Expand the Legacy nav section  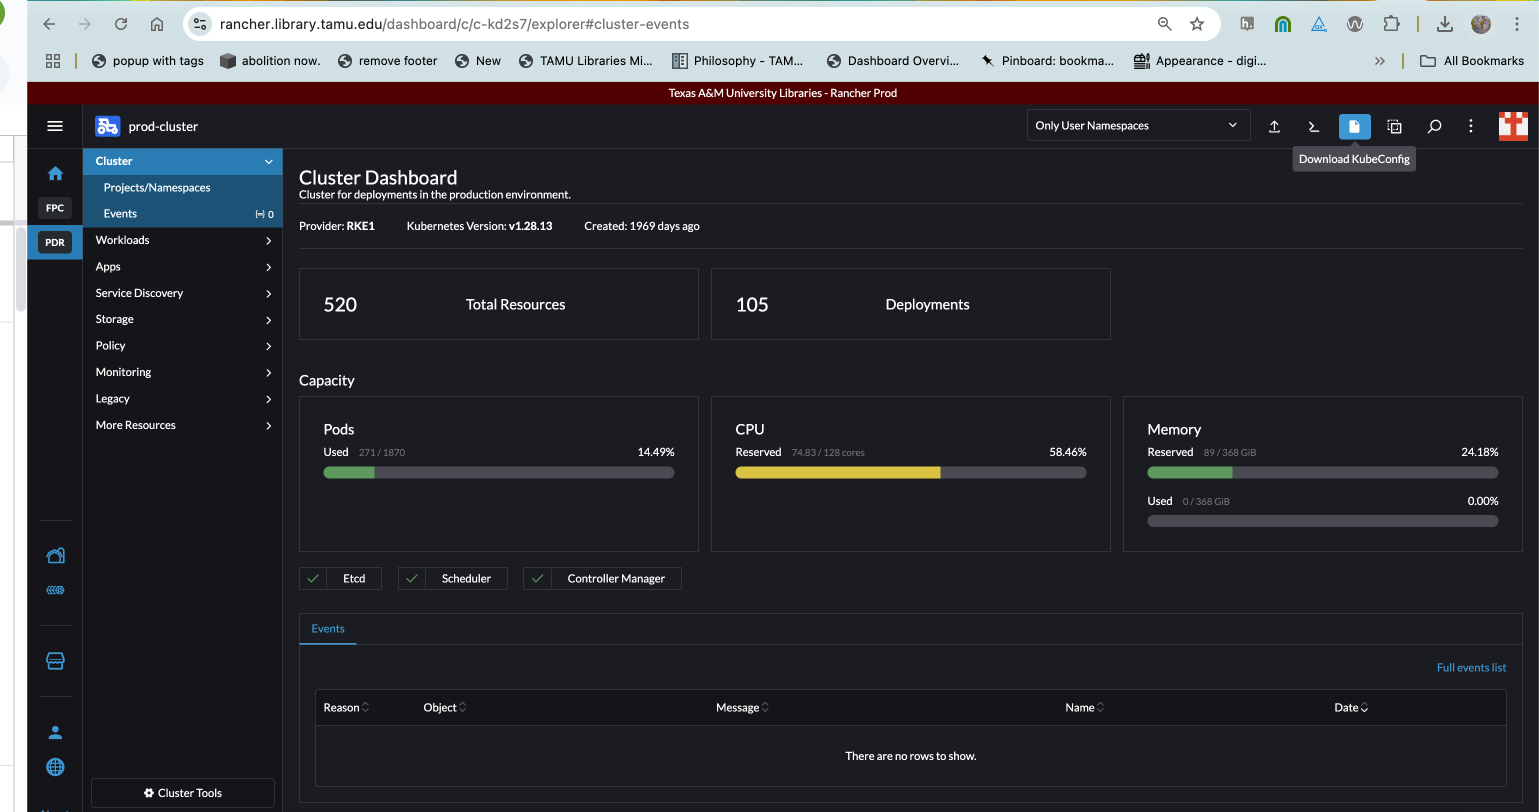[268, 399]
